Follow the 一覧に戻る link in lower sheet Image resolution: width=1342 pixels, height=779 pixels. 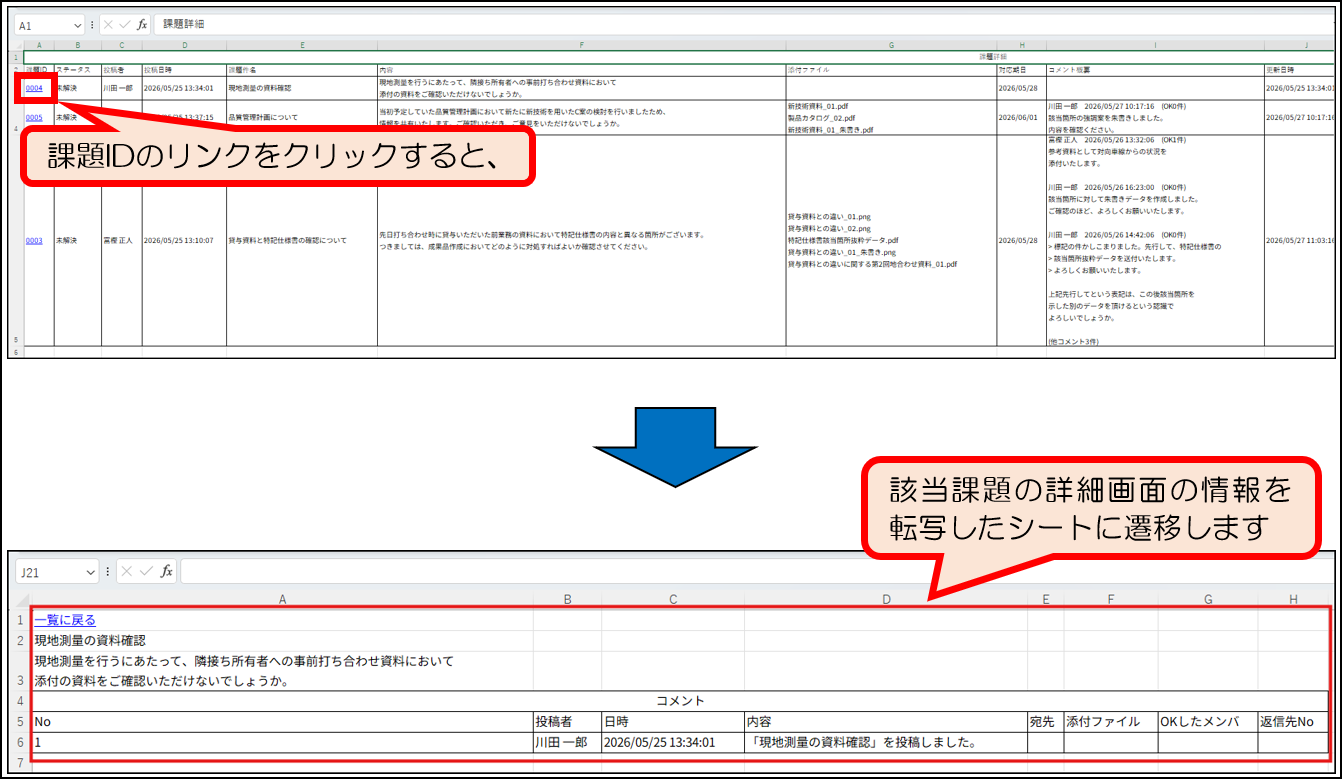(65, 620)
